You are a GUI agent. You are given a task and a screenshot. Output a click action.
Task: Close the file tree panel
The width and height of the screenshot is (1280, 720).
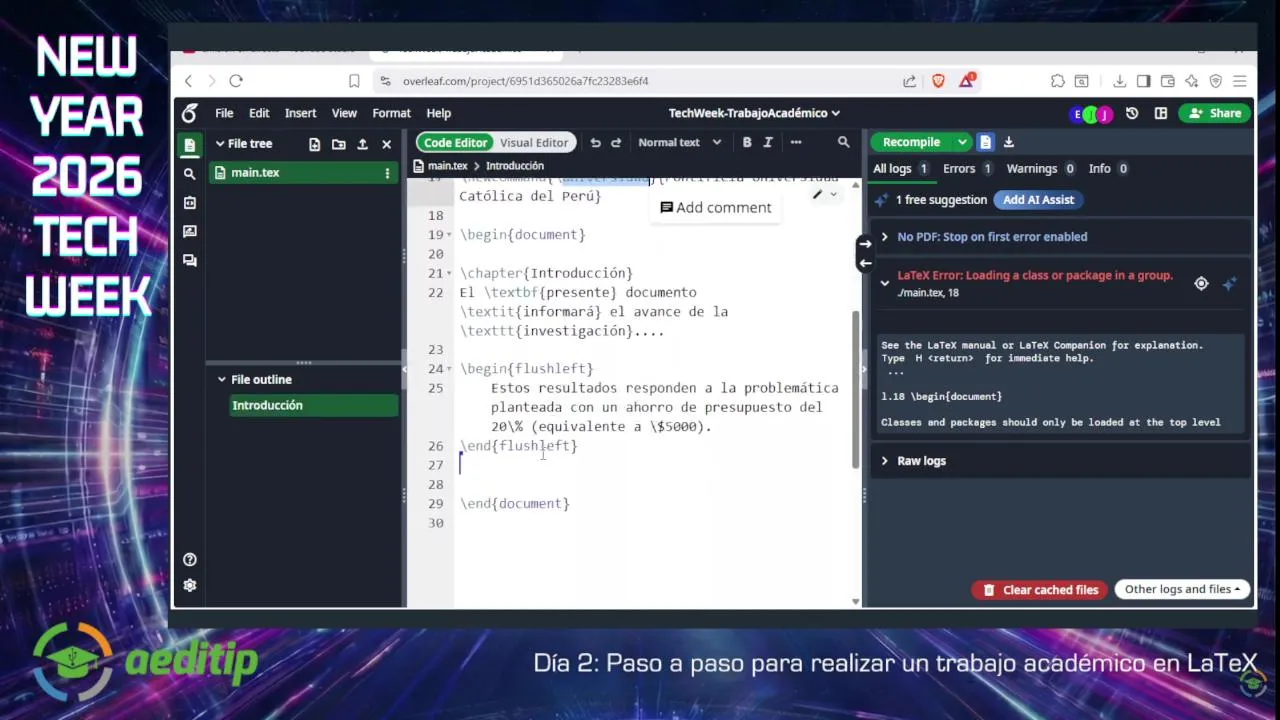tap(387, 144)
